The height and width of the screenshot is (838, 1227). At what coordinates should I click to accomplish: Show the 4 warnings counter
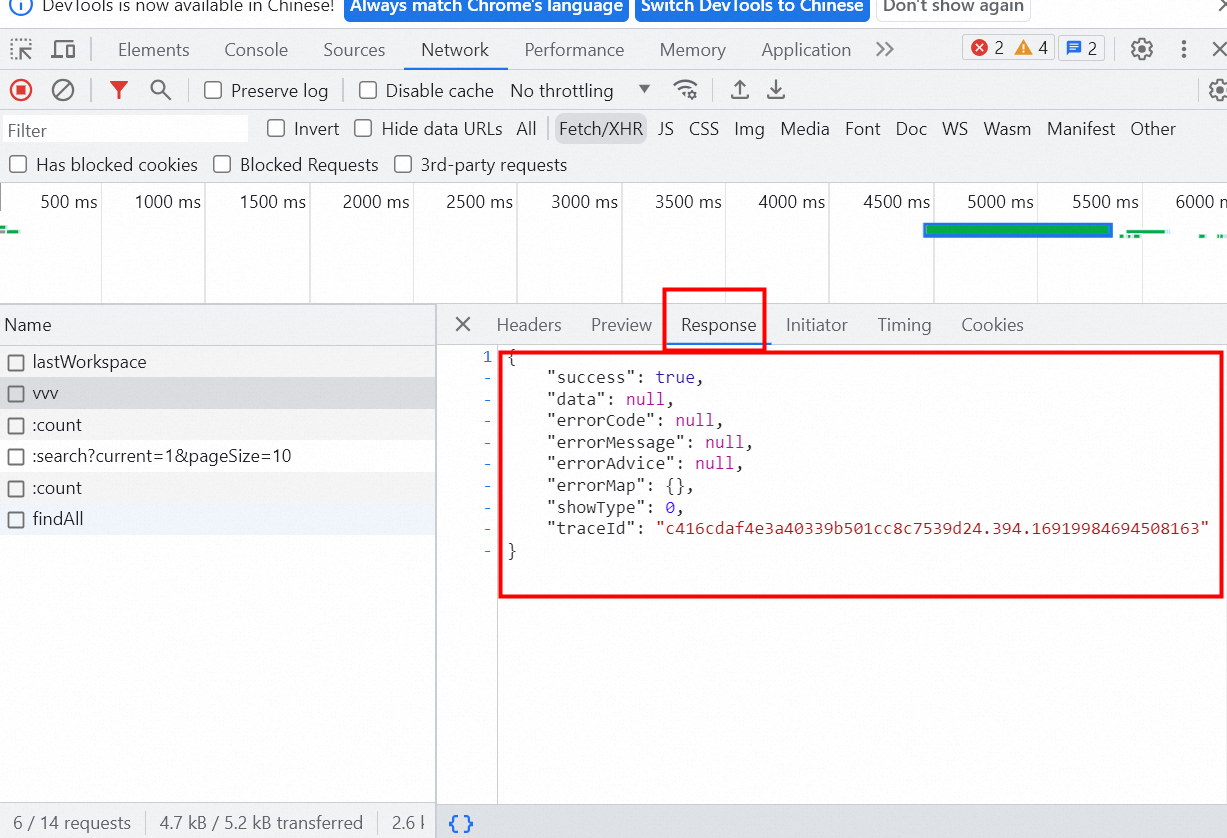[x=1031, y=48]
